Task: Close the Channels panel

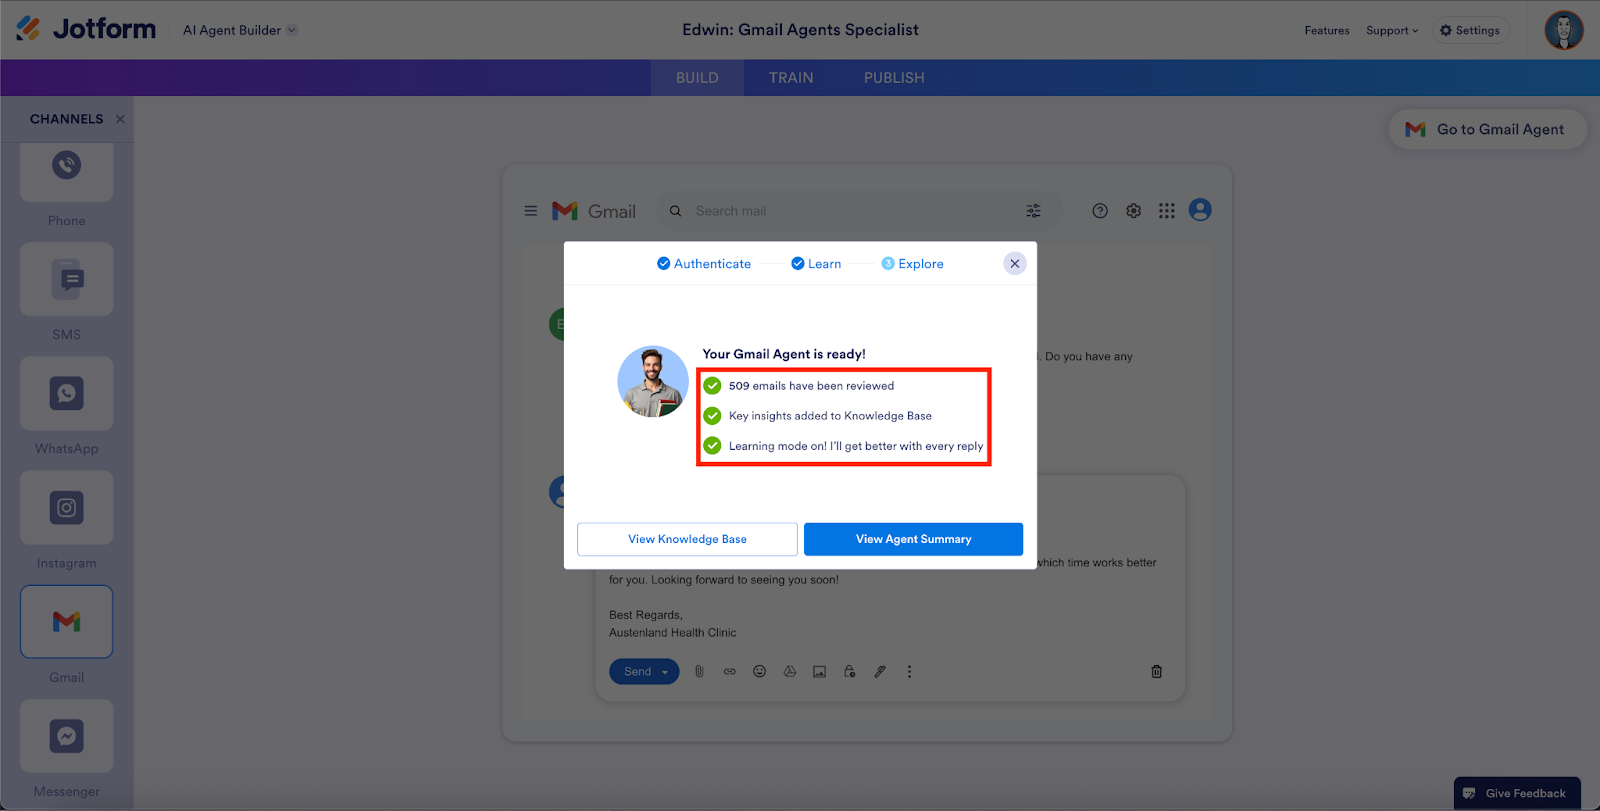Action: point(120,119)
